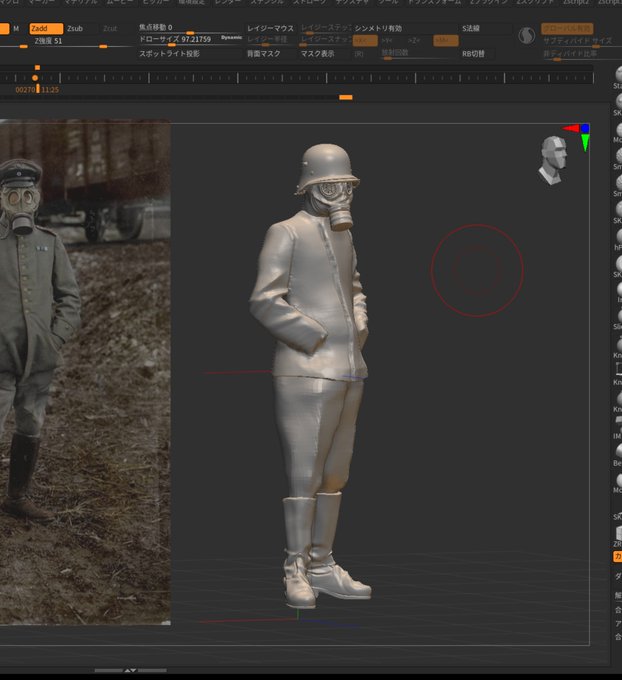
Task: Open the Zプラグイン menu
Action: tap(490, 2)
